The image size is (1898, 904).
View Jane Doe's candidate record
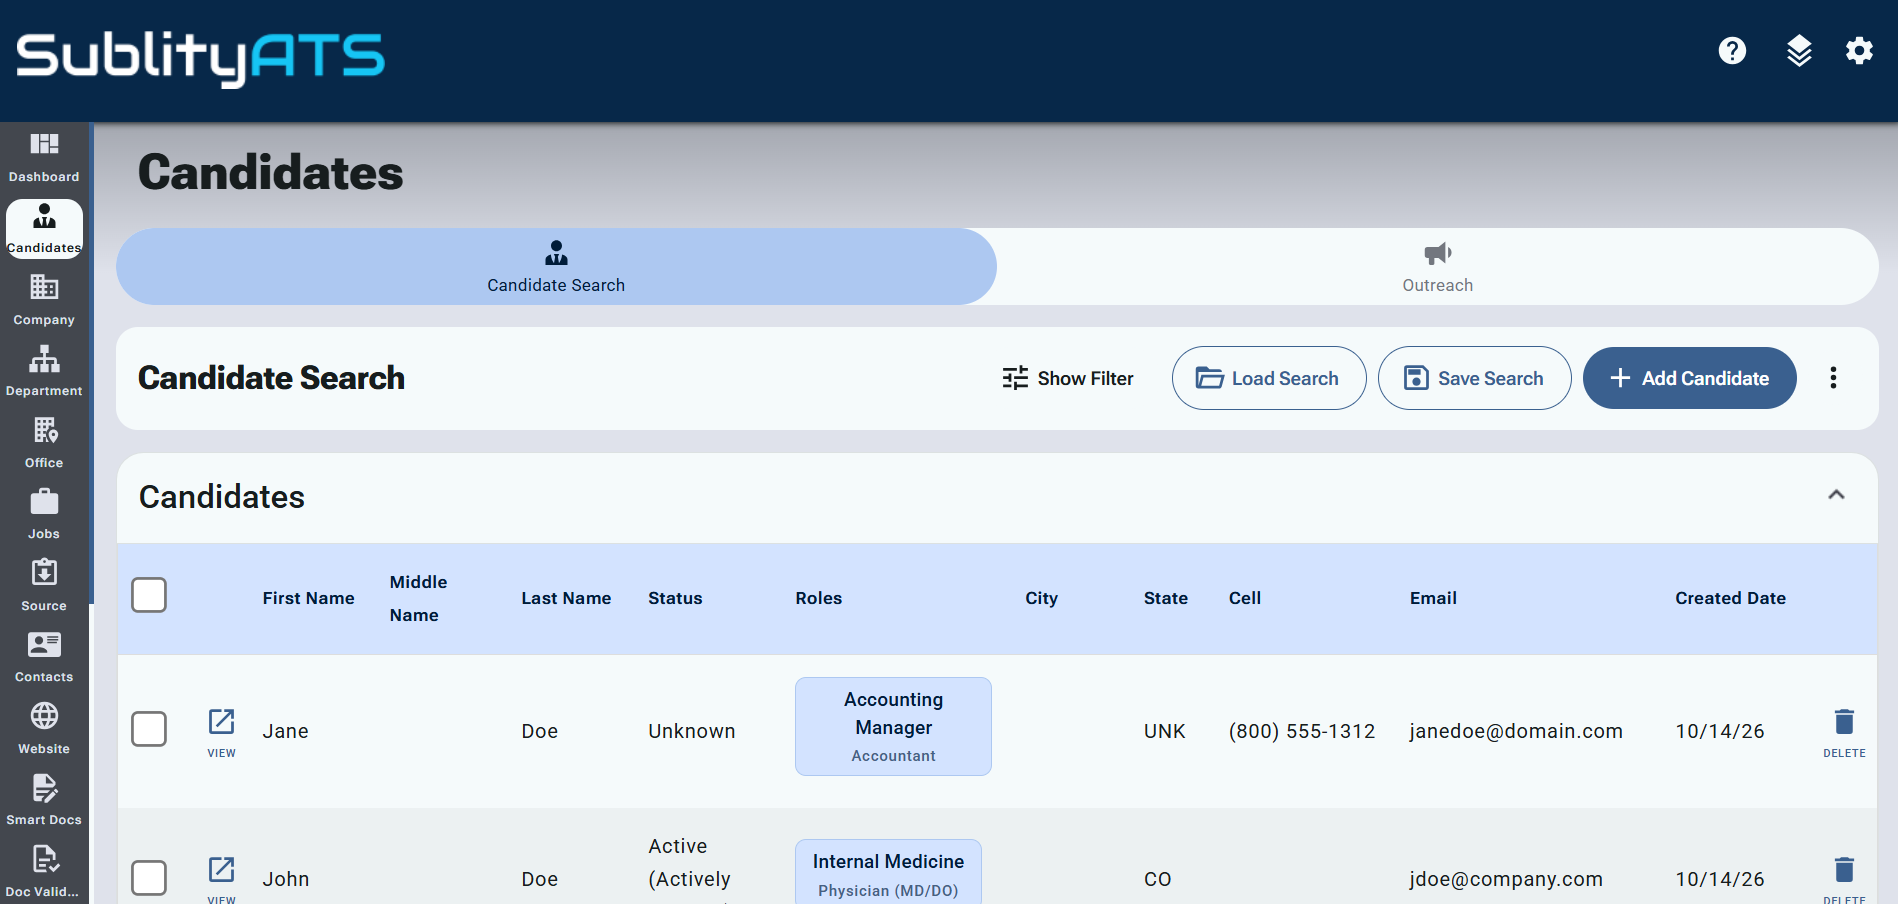[x=221, y=732]
